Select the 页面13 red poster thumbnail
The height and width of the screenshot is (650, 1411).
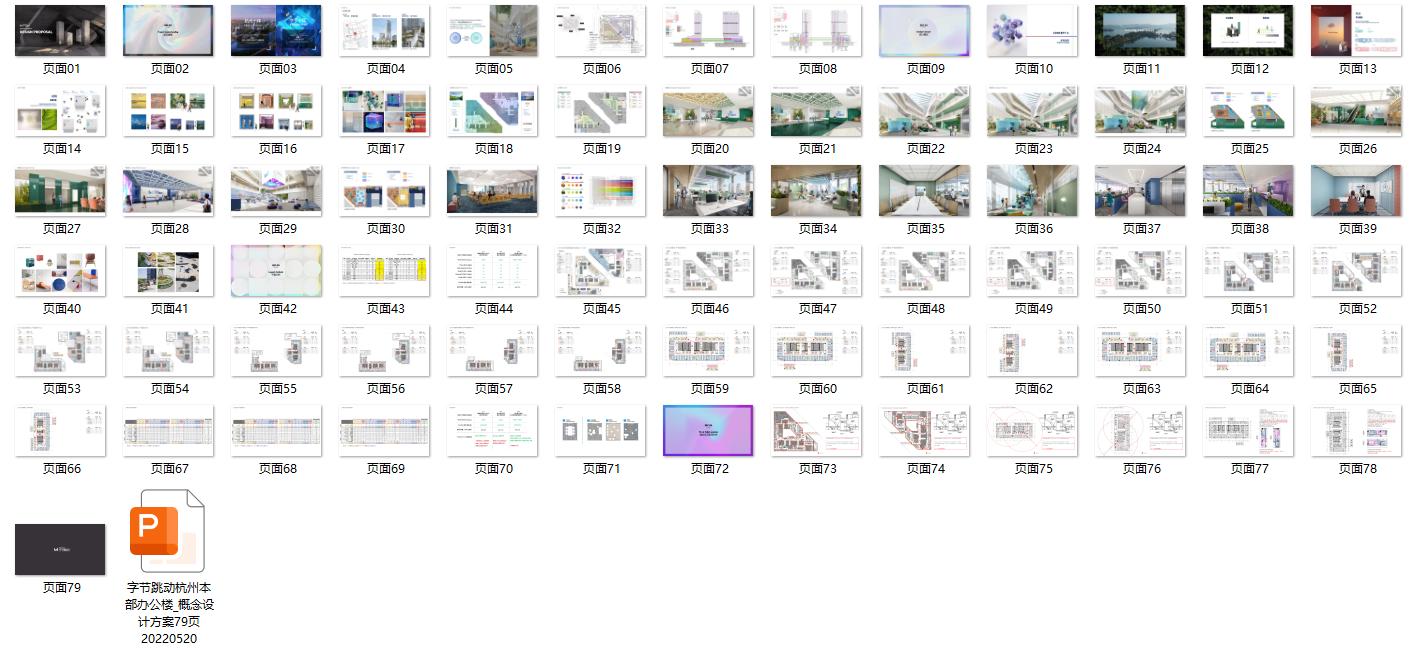[1356, 30]
